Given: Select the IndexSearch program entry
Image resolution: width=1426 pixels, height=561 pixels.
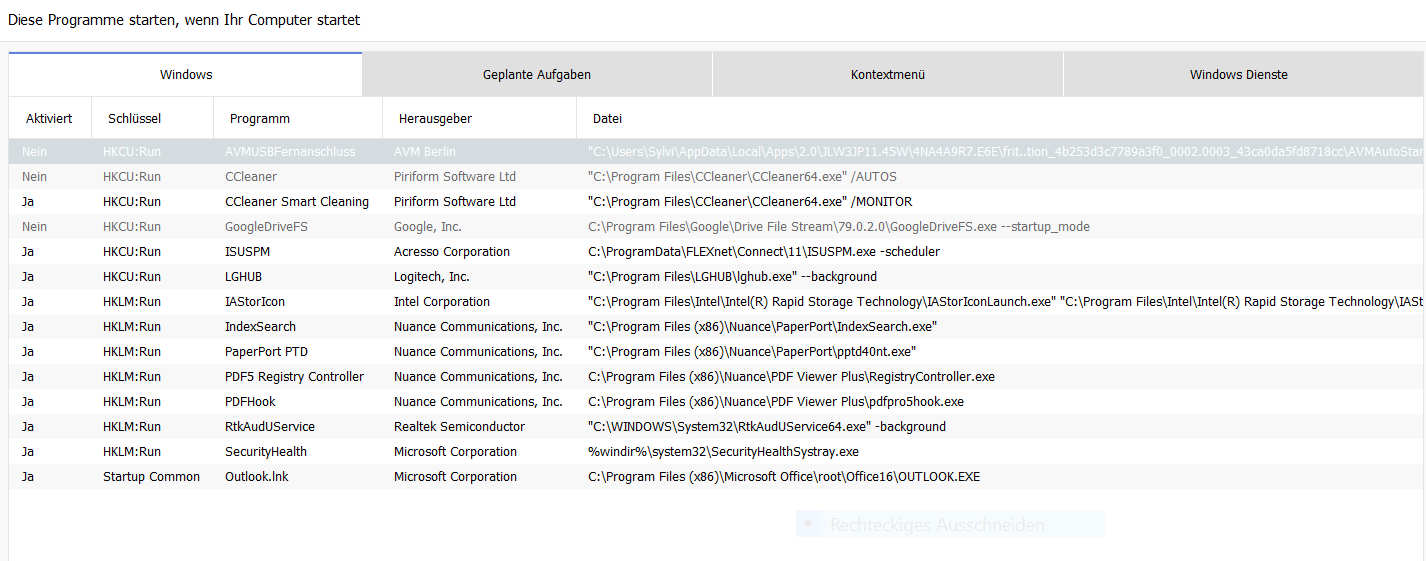Looking at the screenshot, I should [x=260, y=327].
